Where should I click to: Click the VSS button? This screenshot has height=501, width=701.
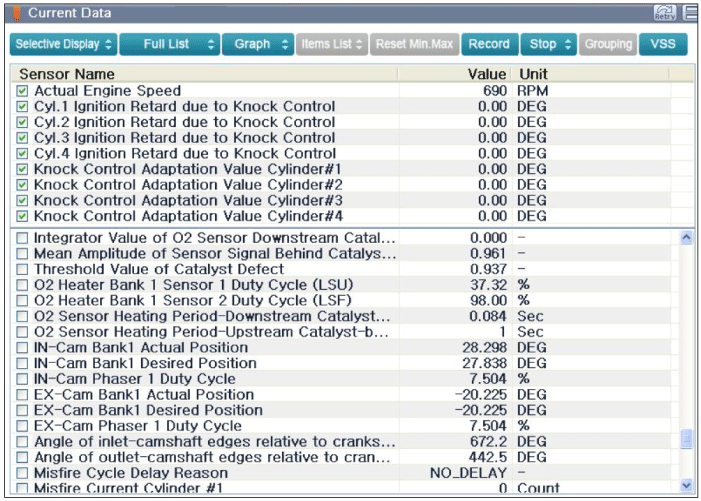[x=663, y=44]
